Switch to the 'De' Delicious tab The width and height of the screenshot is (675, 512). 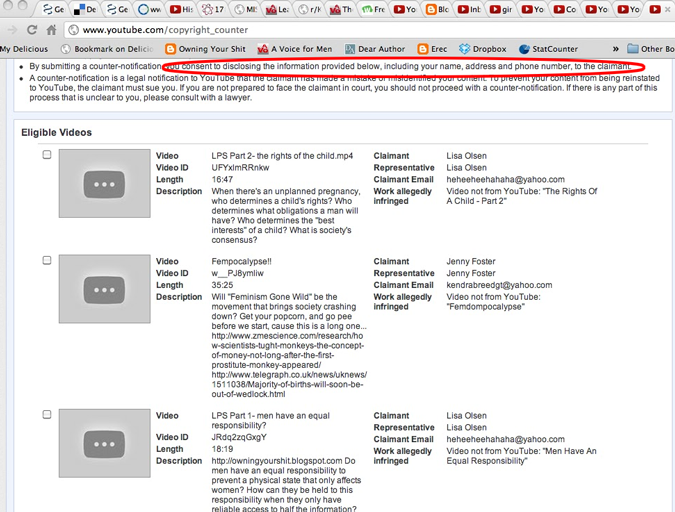(x=85, y=9)
